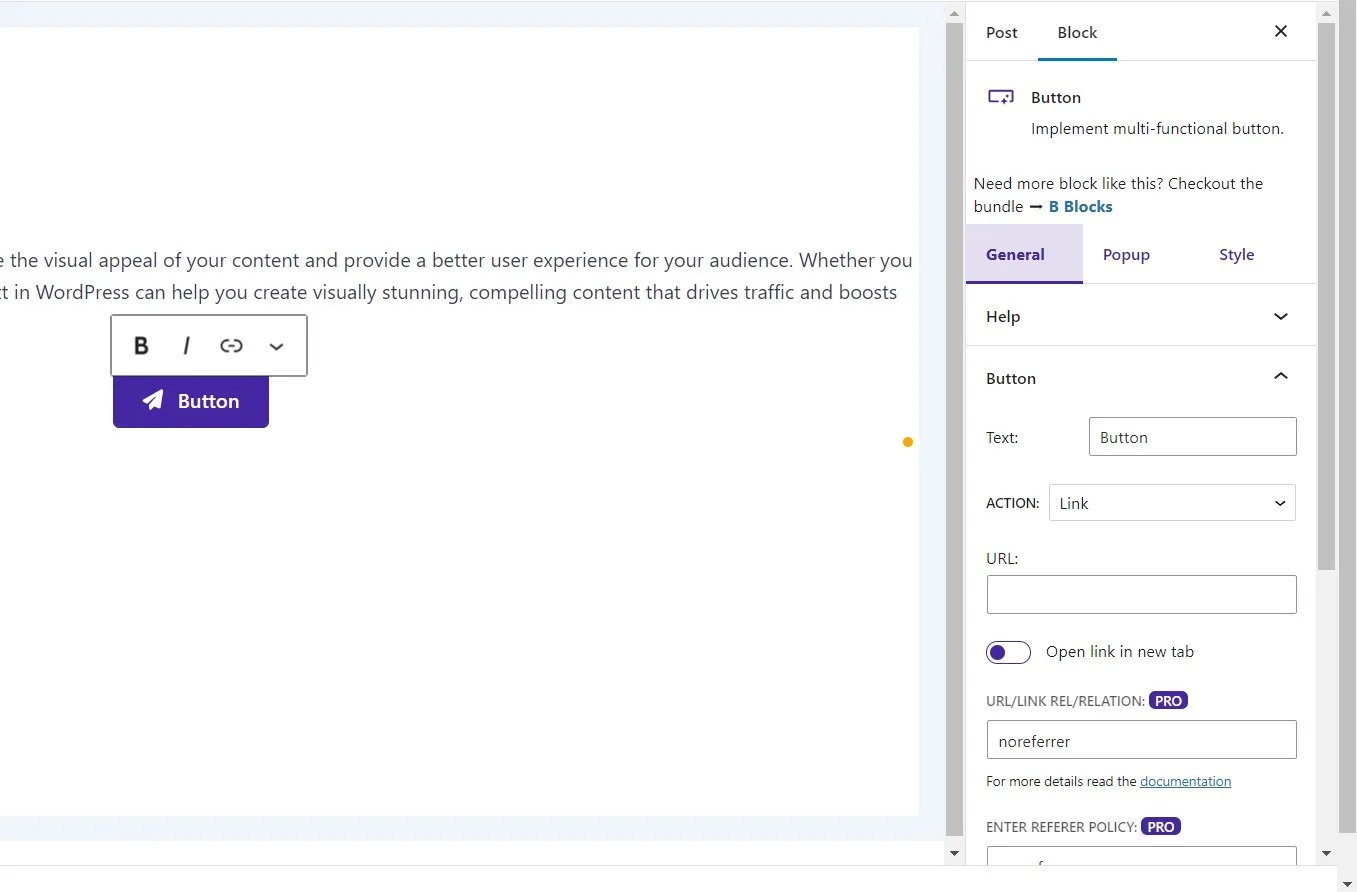Click the button Text input field
1357x892 pixels.
(x=1192, y=437)
